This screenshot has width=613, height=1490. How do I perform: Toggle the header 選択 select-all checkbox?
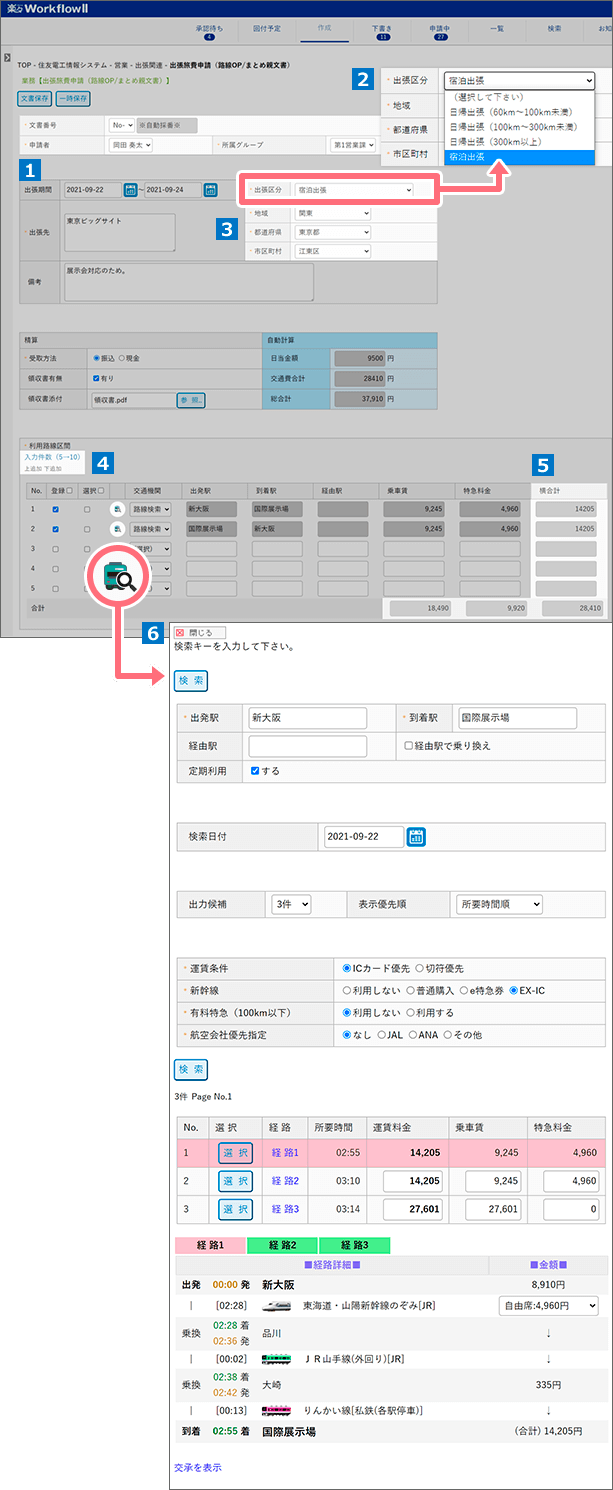[x=100, y=490]
